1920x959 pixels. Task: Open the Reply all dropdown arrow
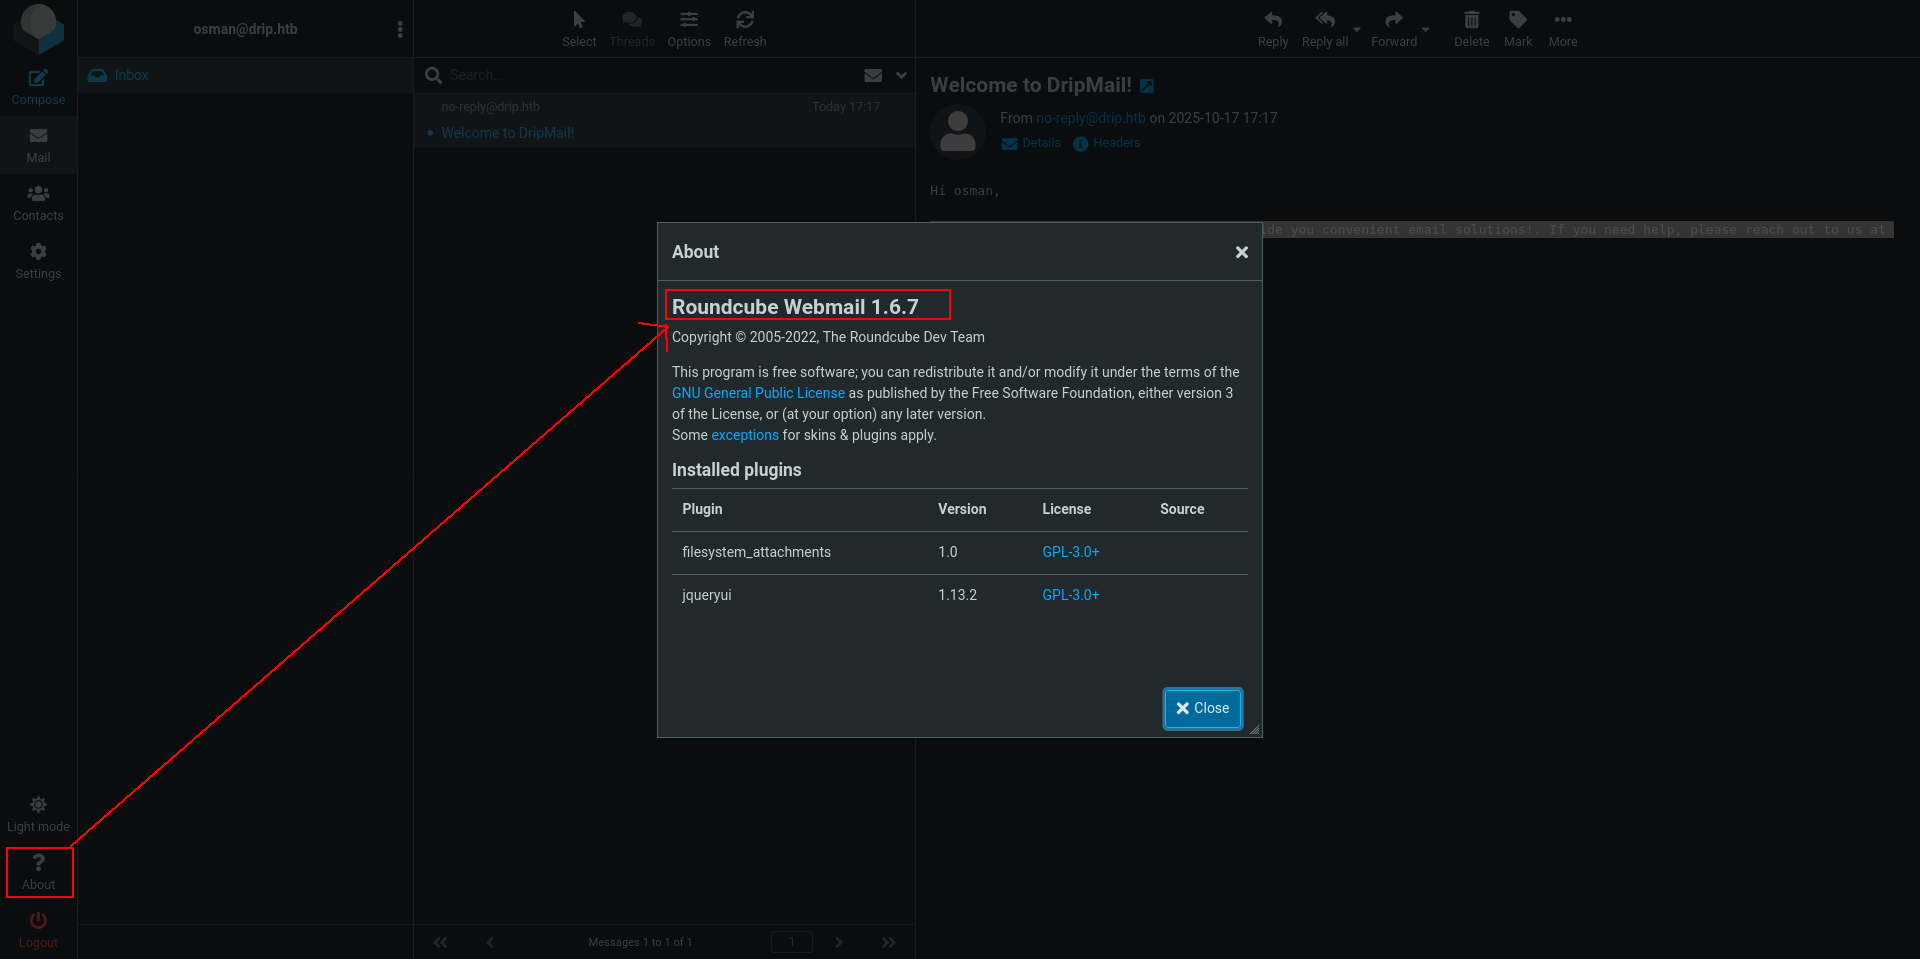pos(1356,29)
